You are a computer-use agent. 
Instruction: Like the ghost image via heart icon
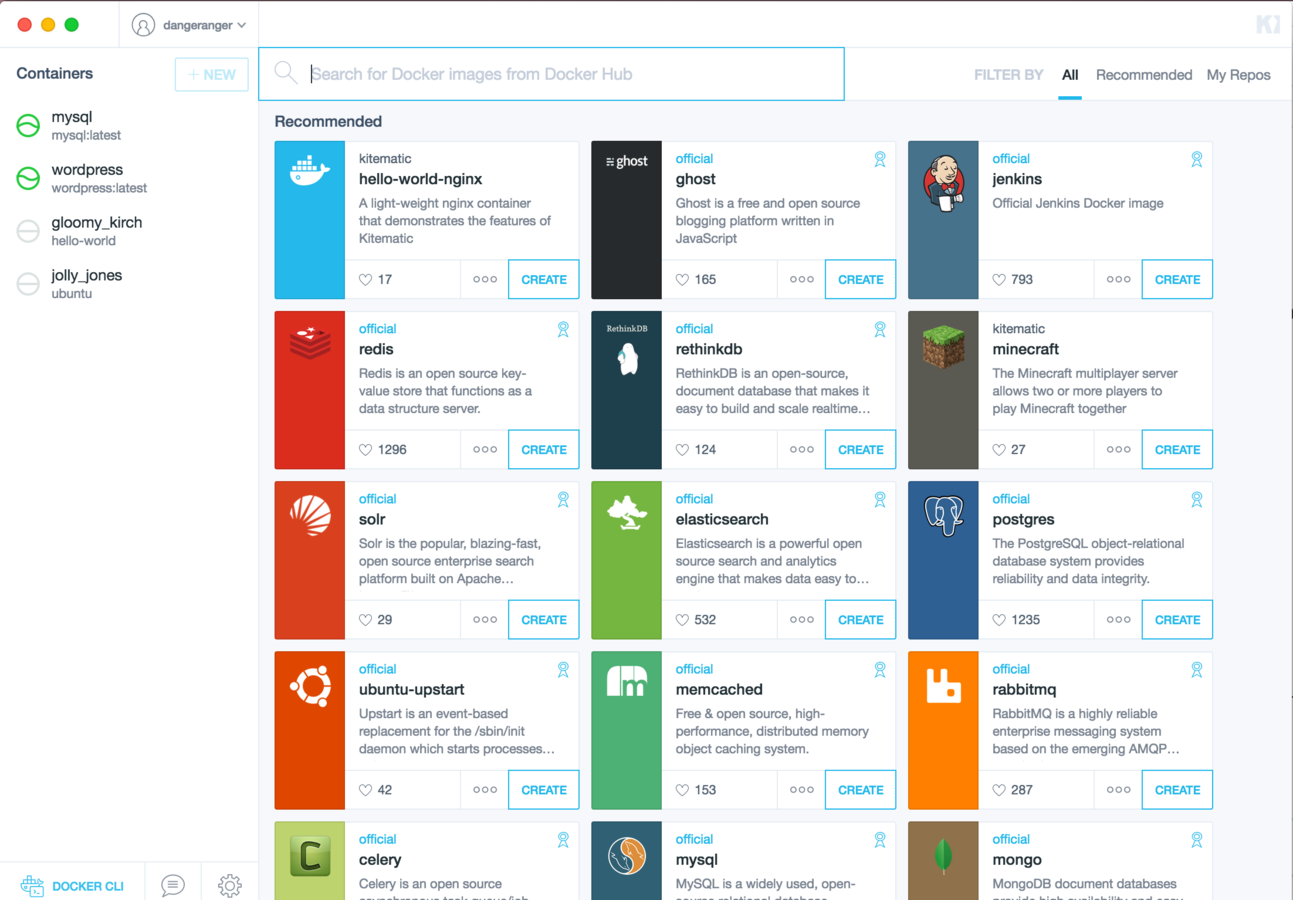click(x=682, y=280)
